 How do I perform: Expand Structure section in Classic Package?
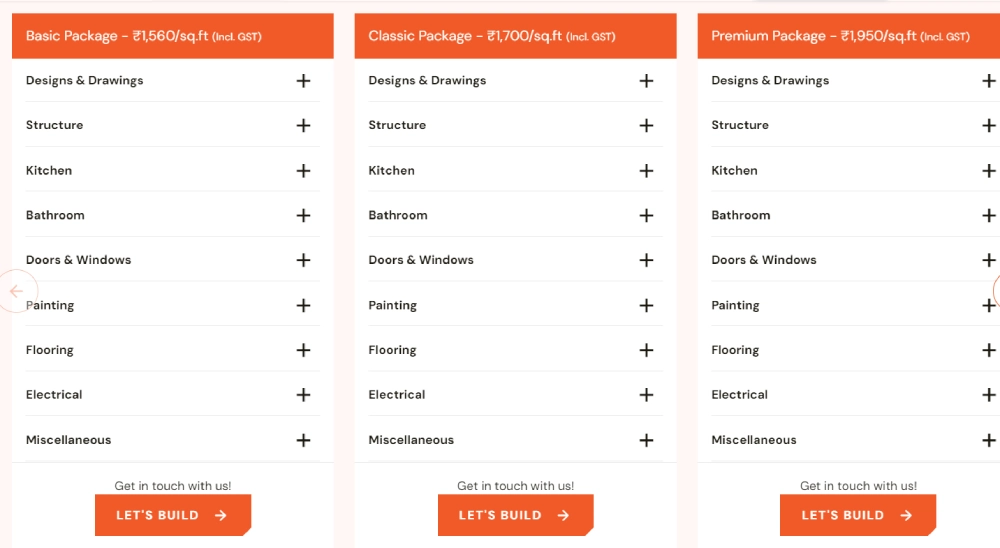[x=646, y=126]
